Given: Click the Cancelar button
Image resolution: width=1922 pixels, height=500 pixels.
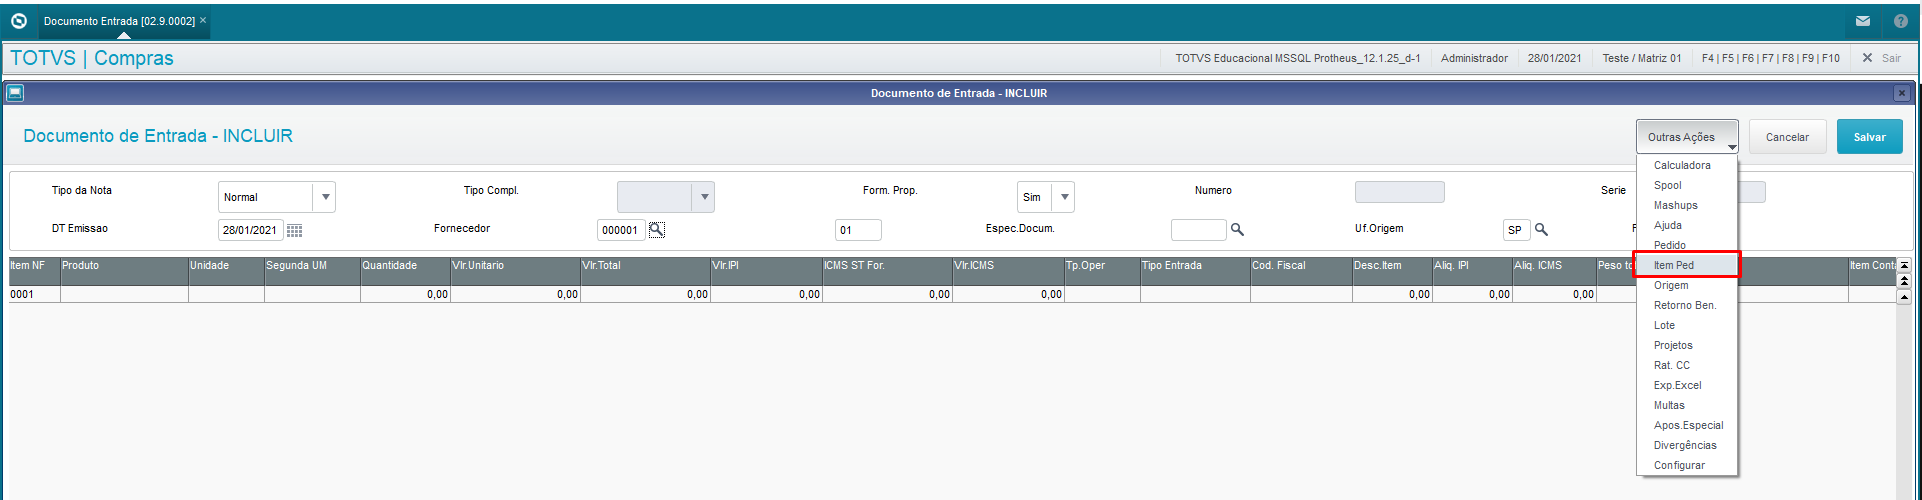Looking at the screenshot, I should coord(1787,137).
